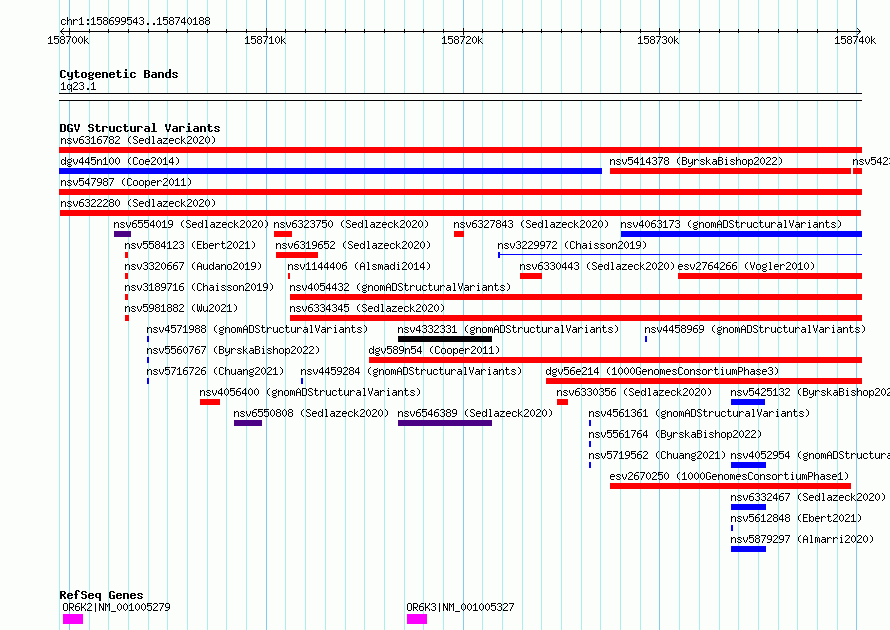
Task: Open the nsv3320667 (Audano2019) label
Action: [x=193, y=266]
